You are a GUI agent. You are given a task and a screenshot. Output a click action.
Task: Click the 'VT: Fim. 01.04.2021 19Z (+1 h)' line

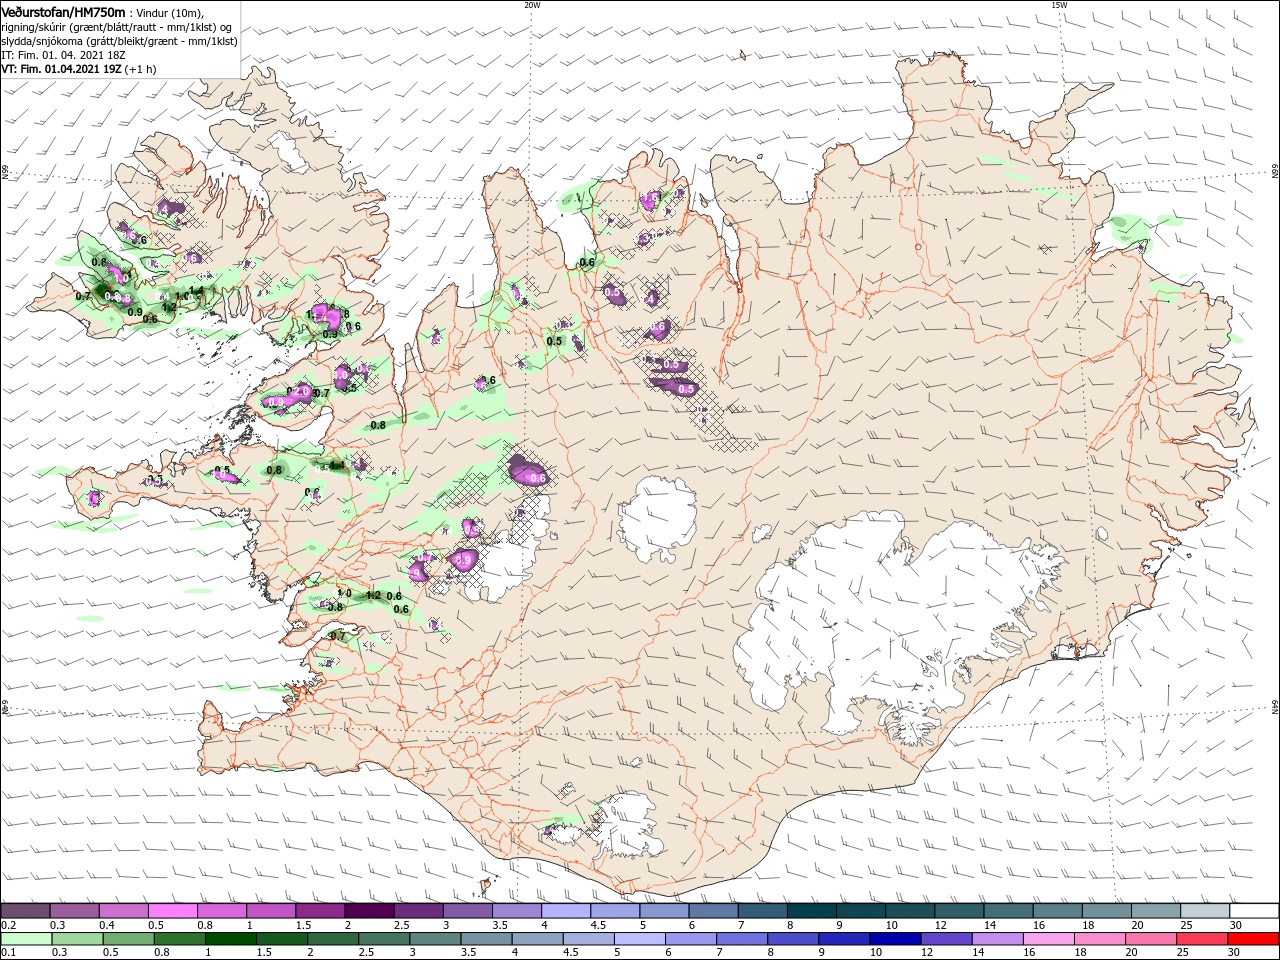click(x=79, y=69)
